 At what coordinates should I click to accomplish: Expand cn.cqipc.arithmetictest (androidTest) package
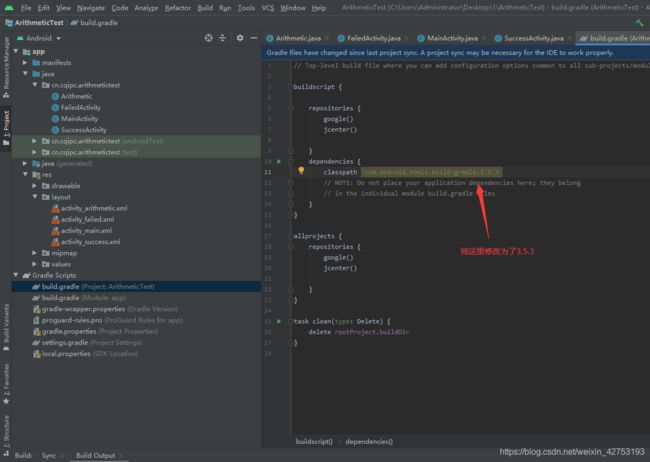click(35, 141)
